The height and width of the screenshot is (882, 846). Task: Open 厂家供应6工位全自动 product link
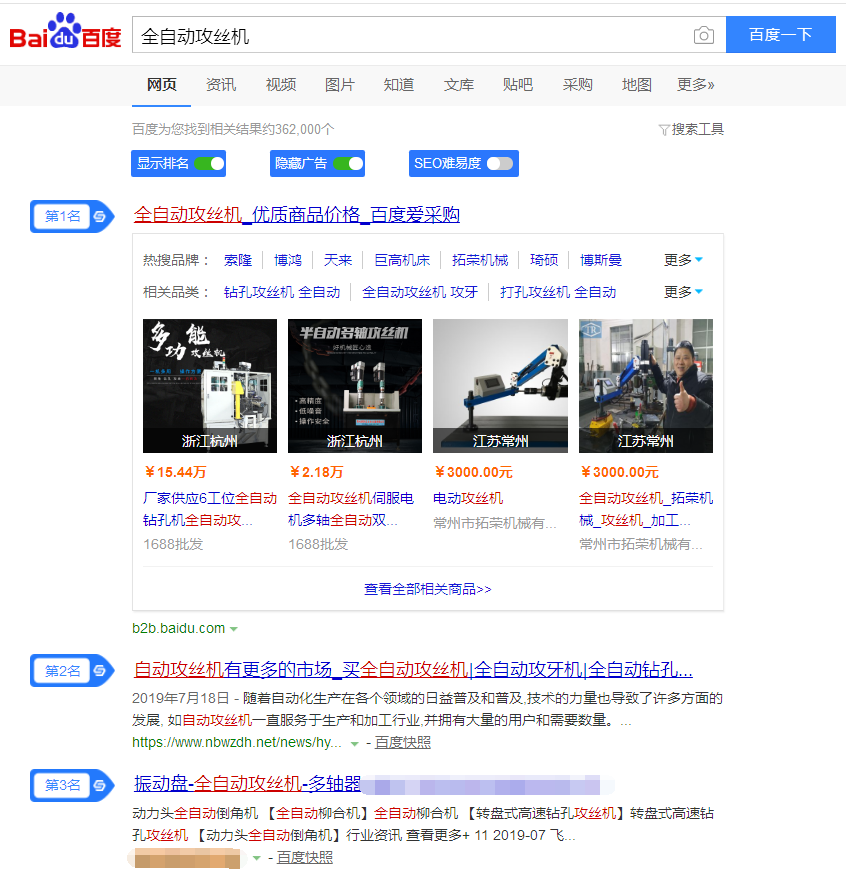tap(210, 509)
